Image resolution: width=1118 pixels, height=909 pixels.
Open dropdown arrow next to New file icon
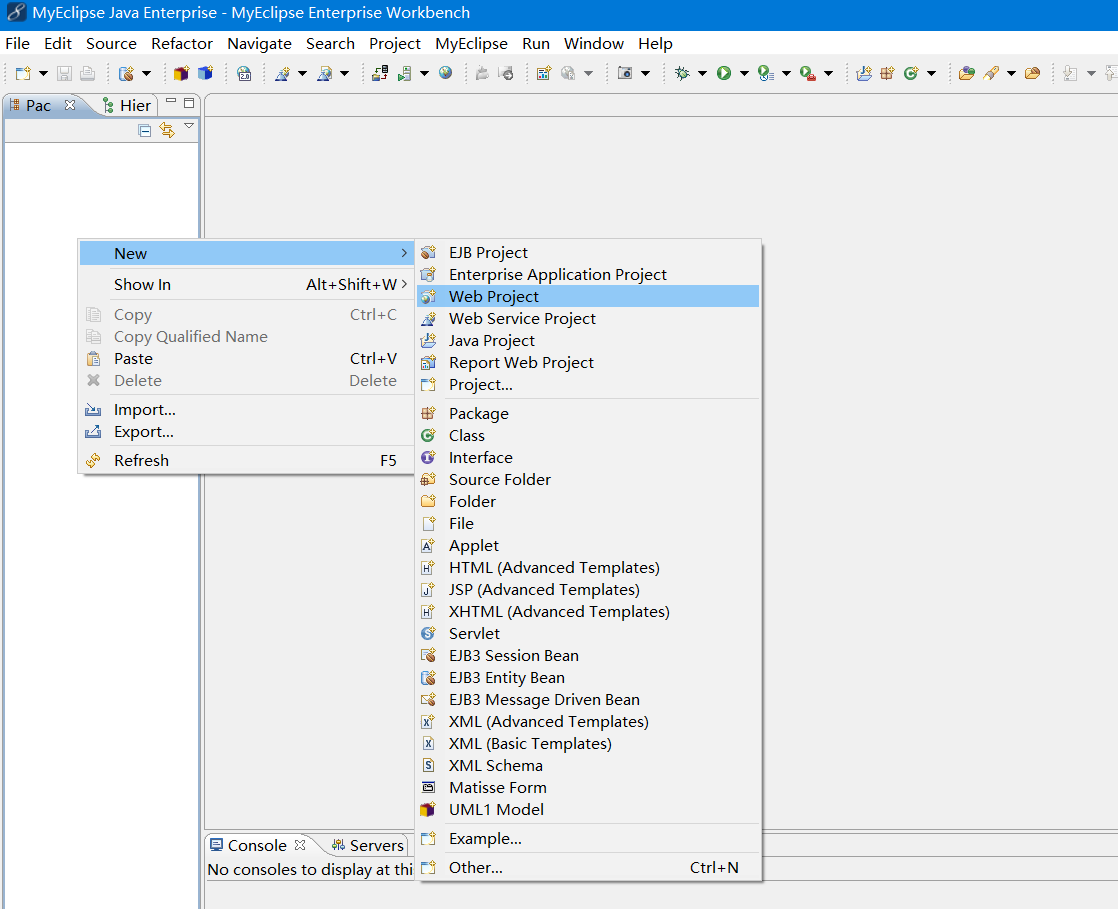click(43, 73)
